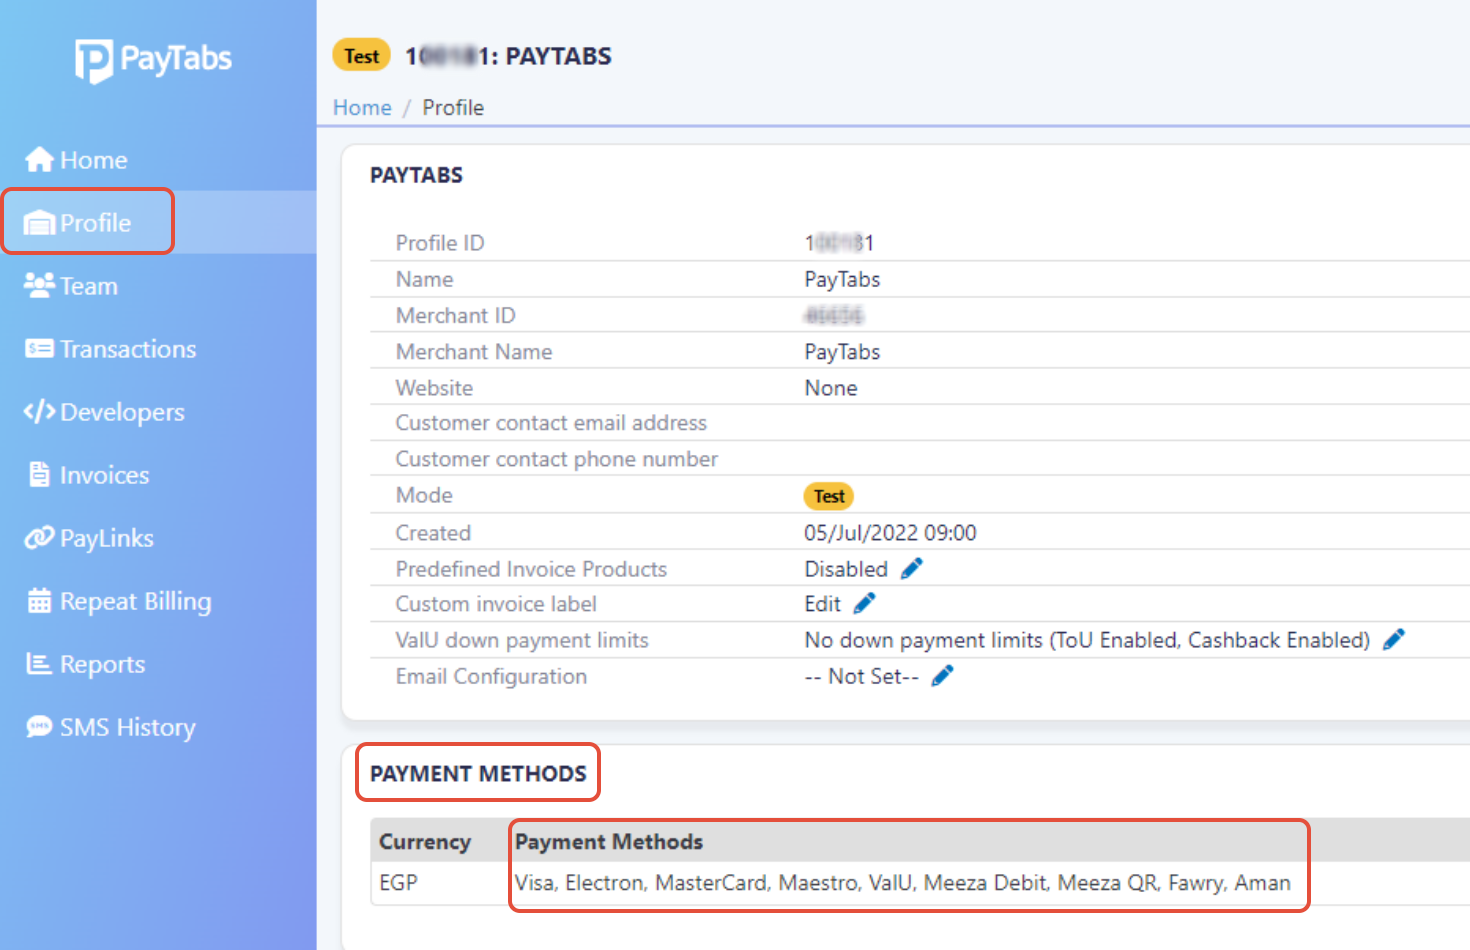Viewport: 1470px width, 950px height.
Task: Click the Visa, Electron, MasterCard methods list
Action: pos(903,883)
